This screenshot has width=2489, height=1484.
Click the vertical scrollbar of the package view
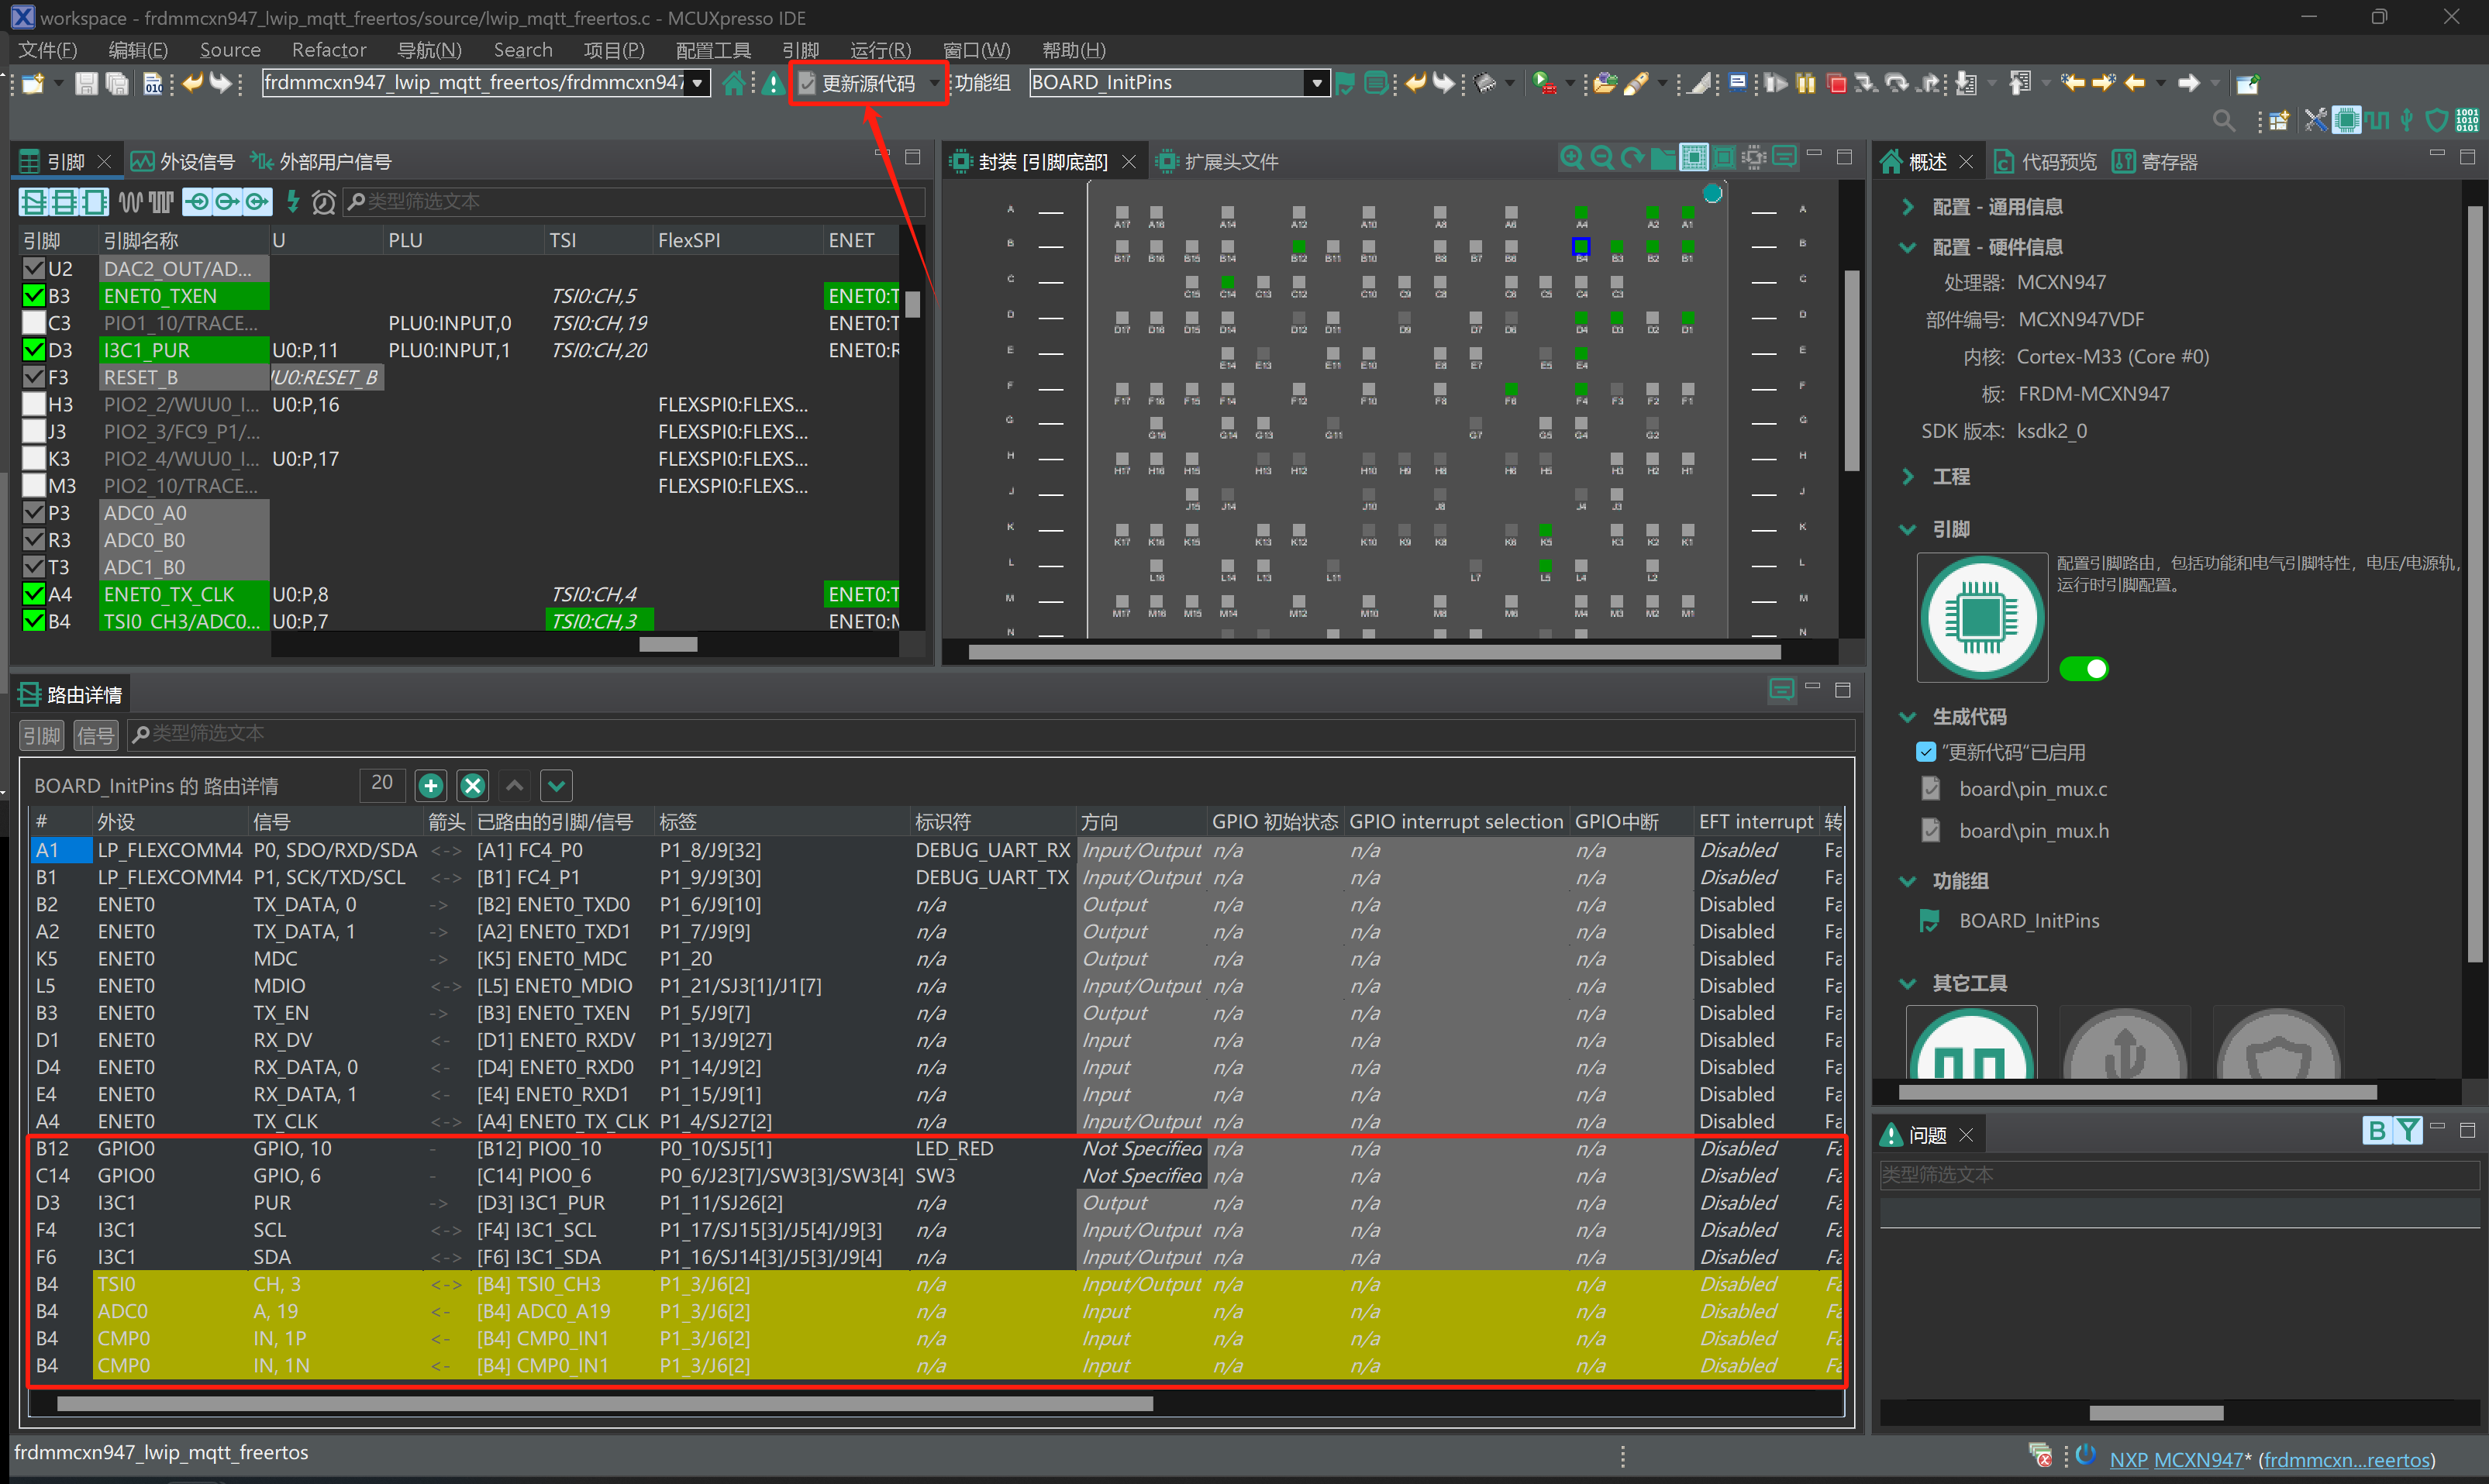point(1851,370)
